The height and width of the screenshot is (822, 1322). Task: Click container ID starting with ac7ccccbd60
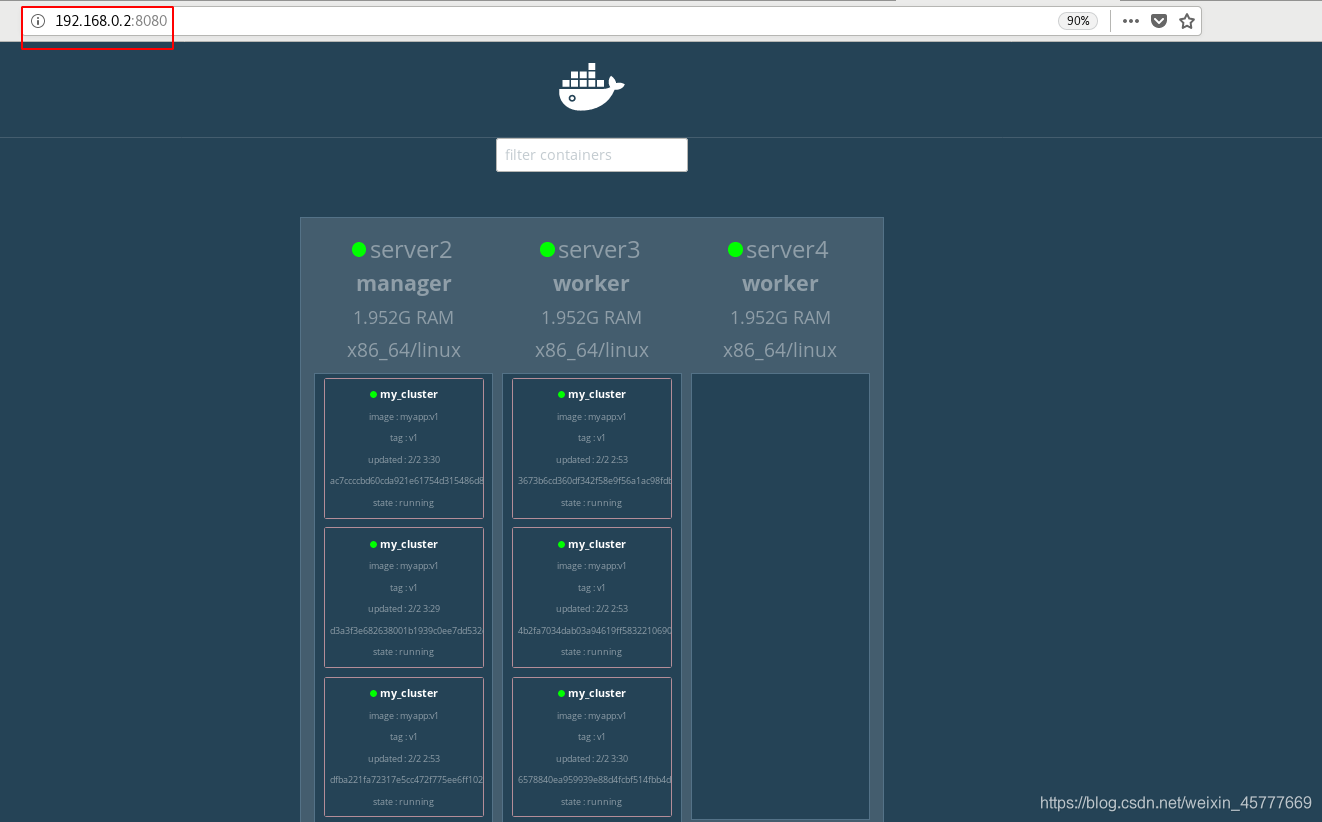pyautogui.click(x=406, y=481)
